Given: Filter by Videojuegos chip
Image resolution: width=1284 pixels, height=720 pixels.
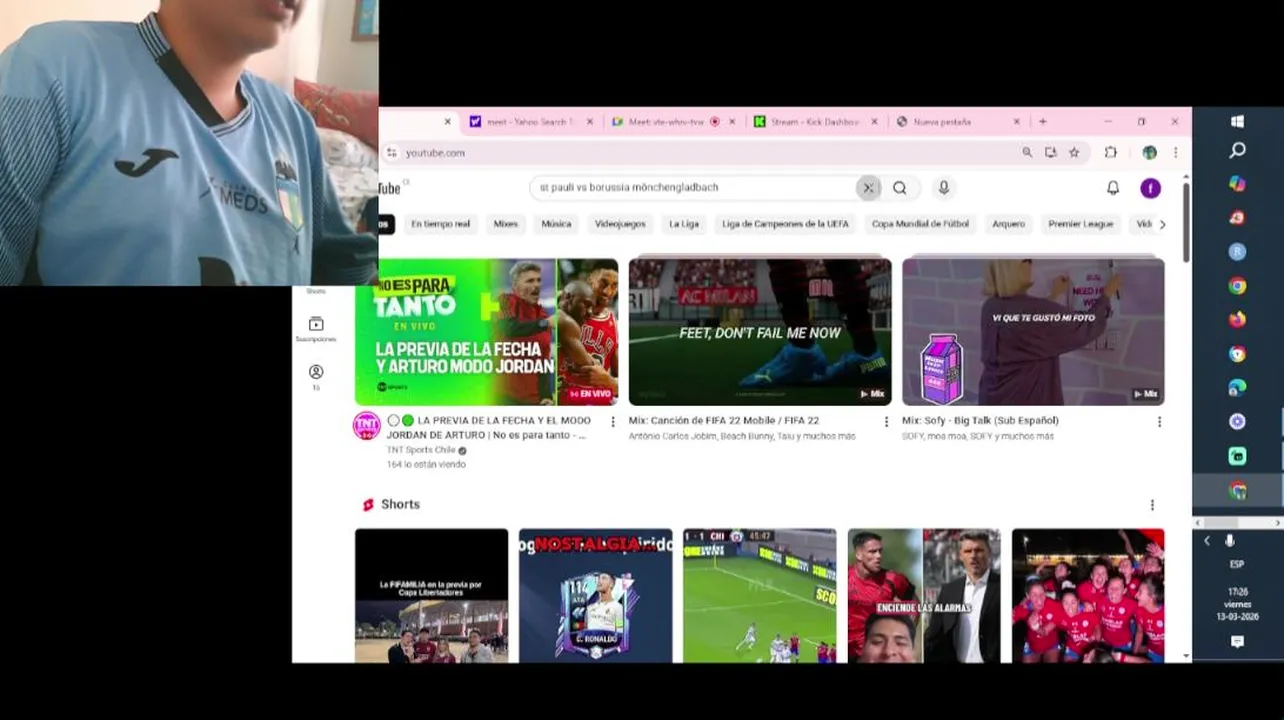Looking at the screenshot, I should point(620,224).
